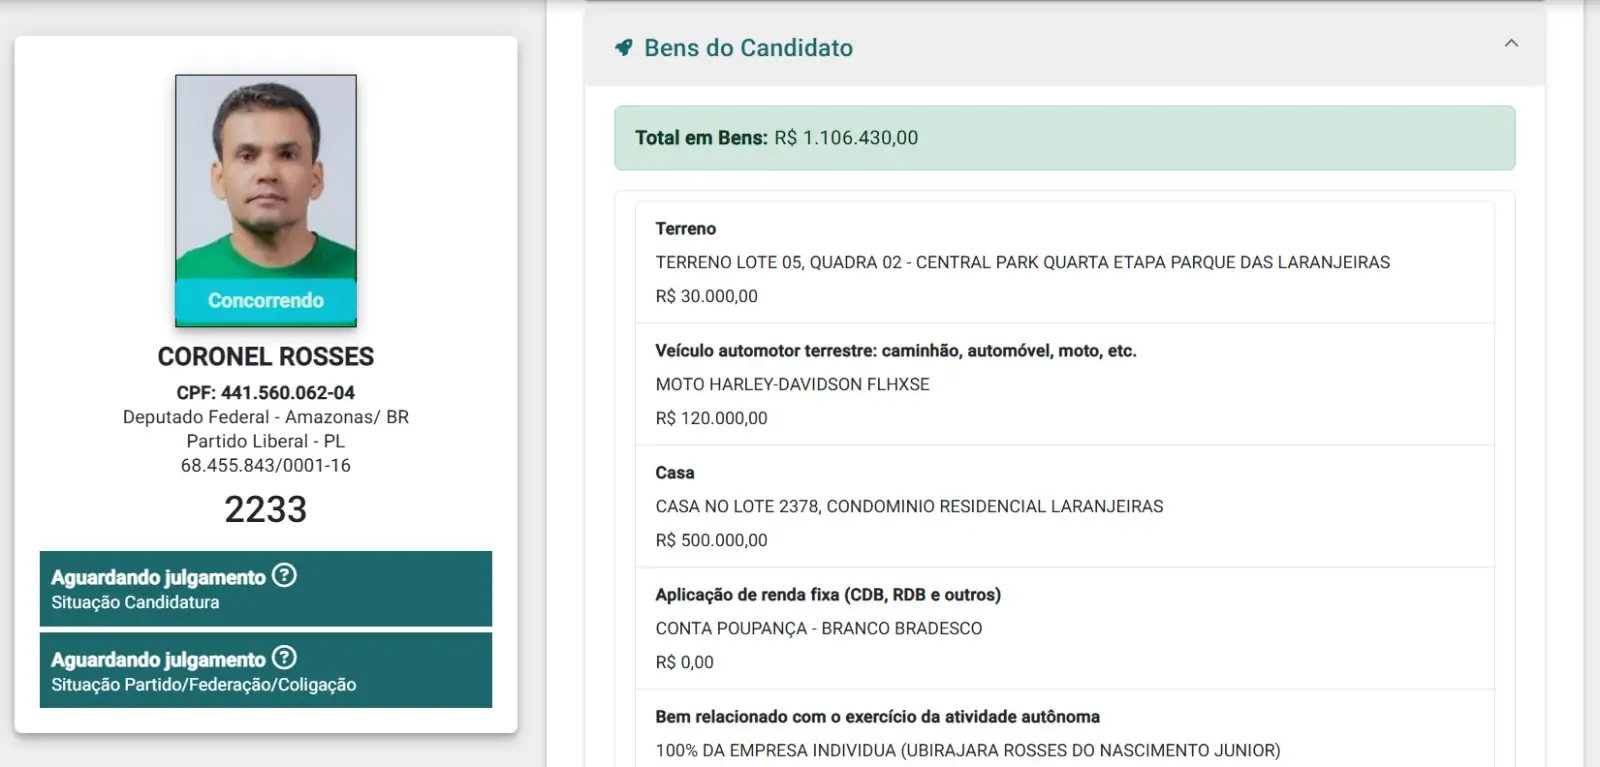Click the Concorrendo status badge
This screenshot has width=1600, height=767.
click(266, 301)
